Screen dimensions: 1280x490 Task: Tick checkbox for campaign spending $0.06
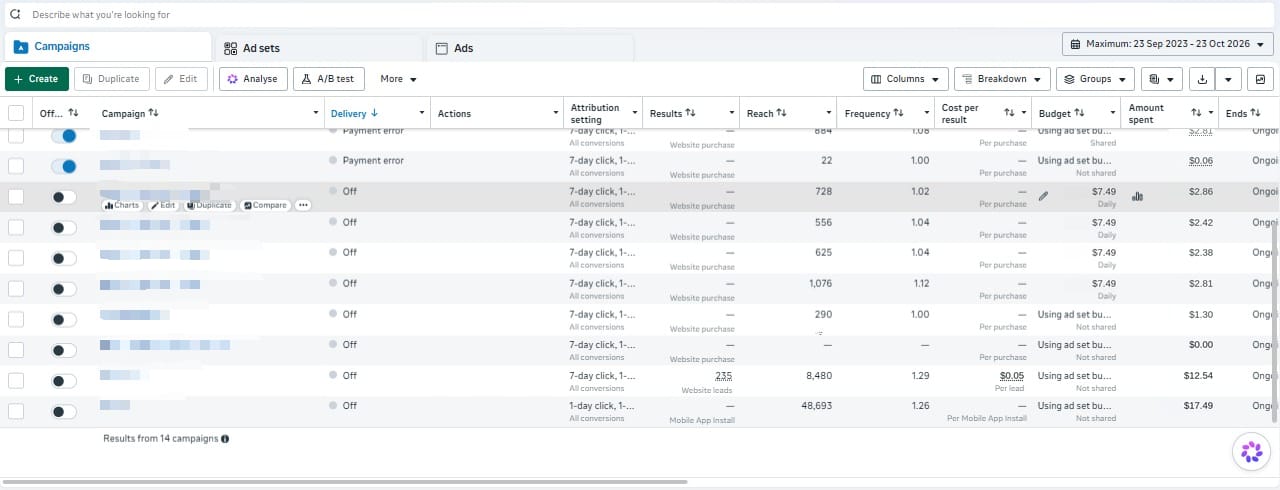[16, 166]
